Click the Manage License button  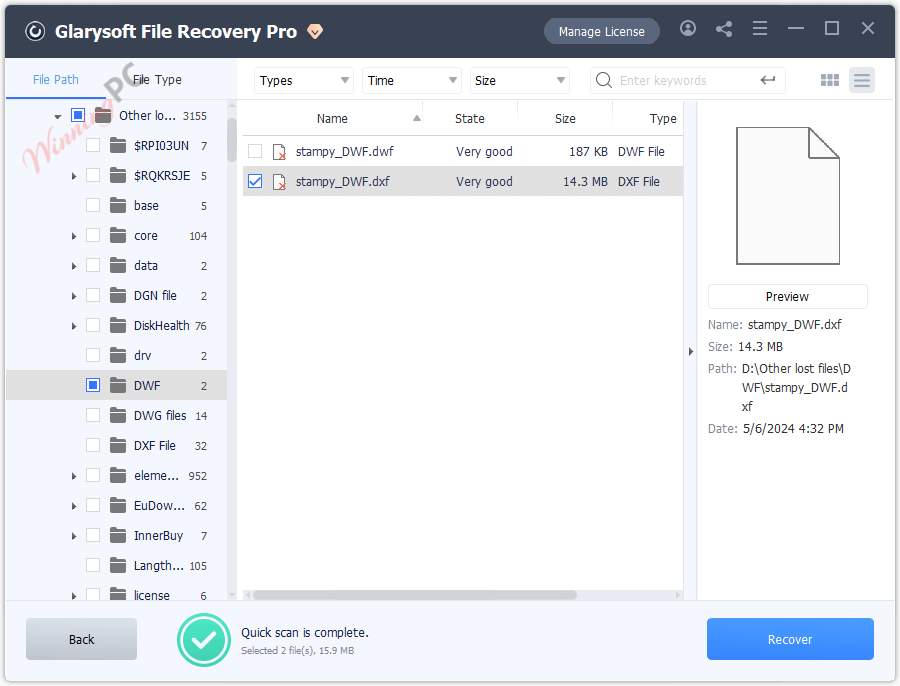pyautogui.click(x=602, y=32)
